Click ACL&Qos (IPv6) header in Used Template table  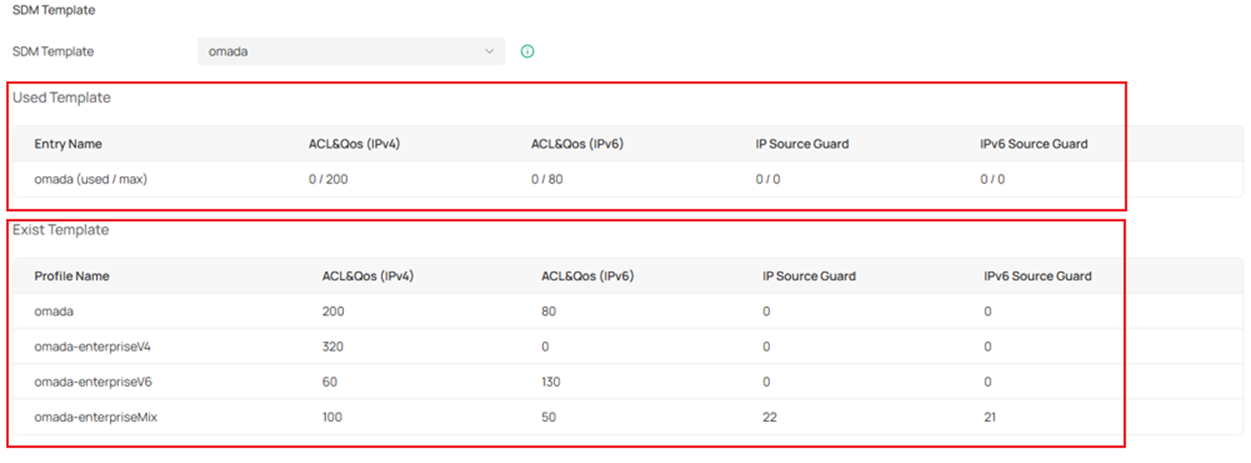[577, 144]
